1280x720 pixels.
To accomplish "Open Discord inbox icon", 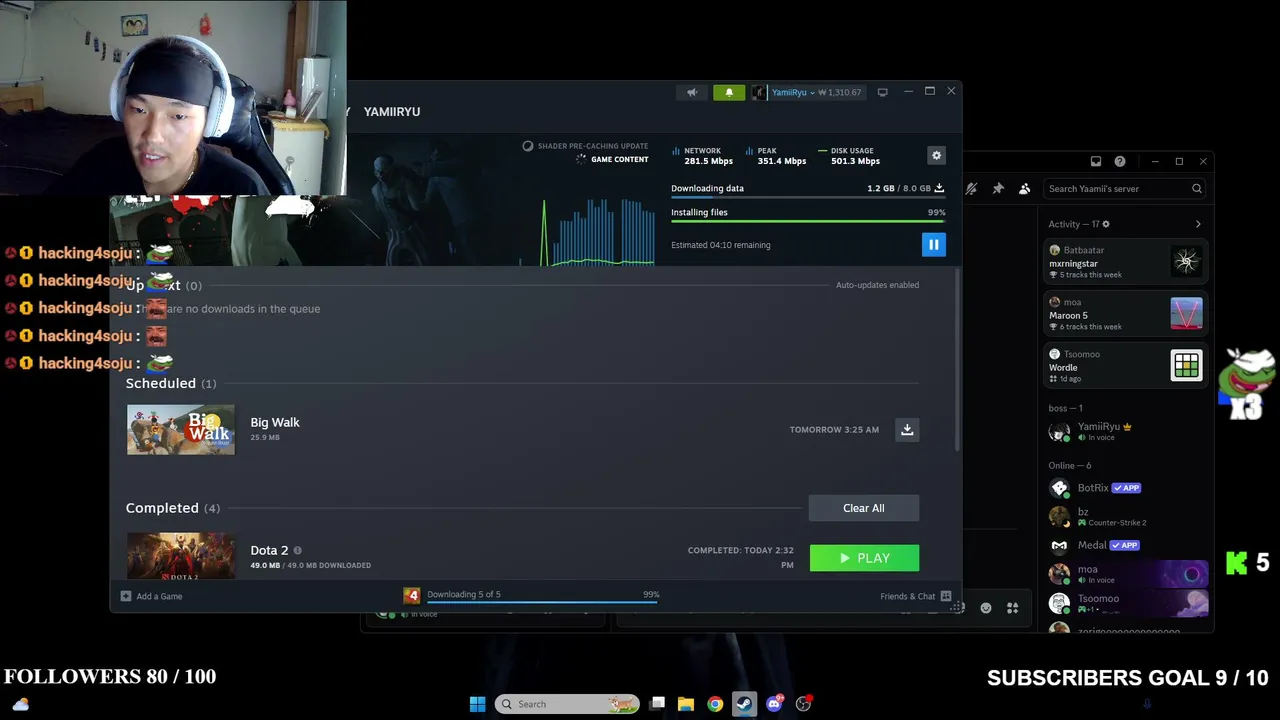I will point(1096,161).
